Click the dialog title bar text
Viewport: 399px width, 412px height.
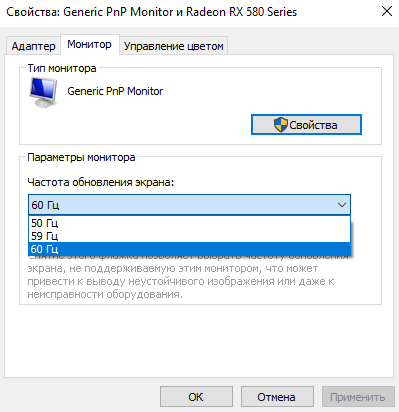click(151, 12)
